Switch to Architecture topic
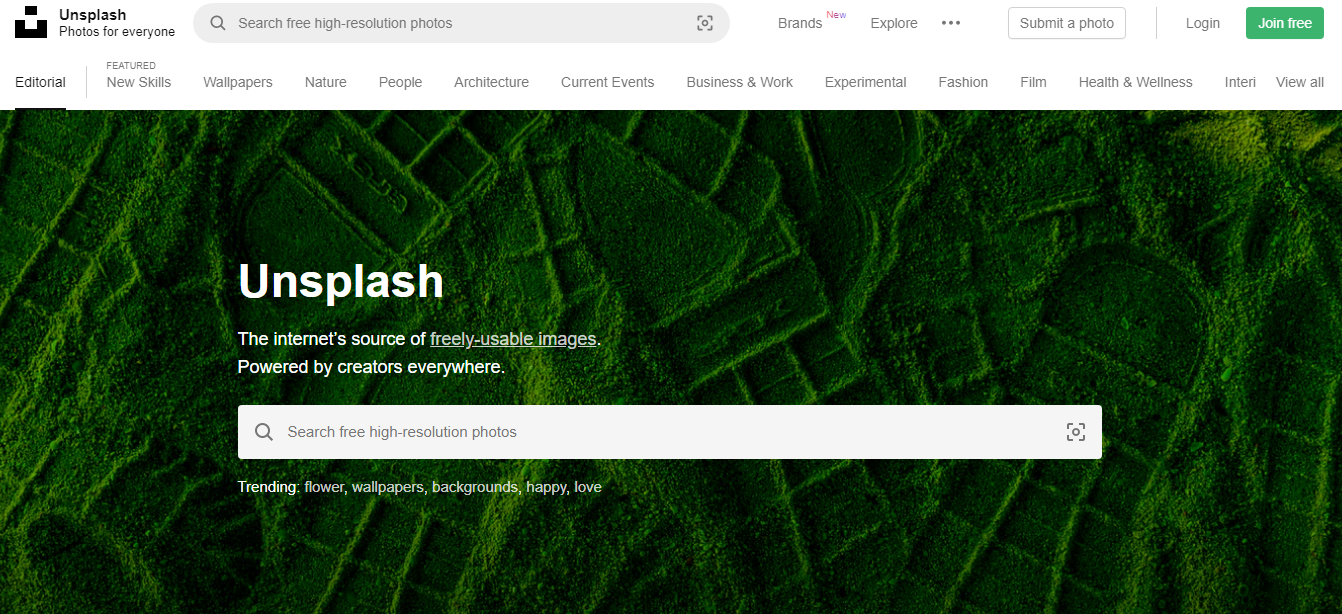Screen dimensions: 1342x614 point(491,82)
